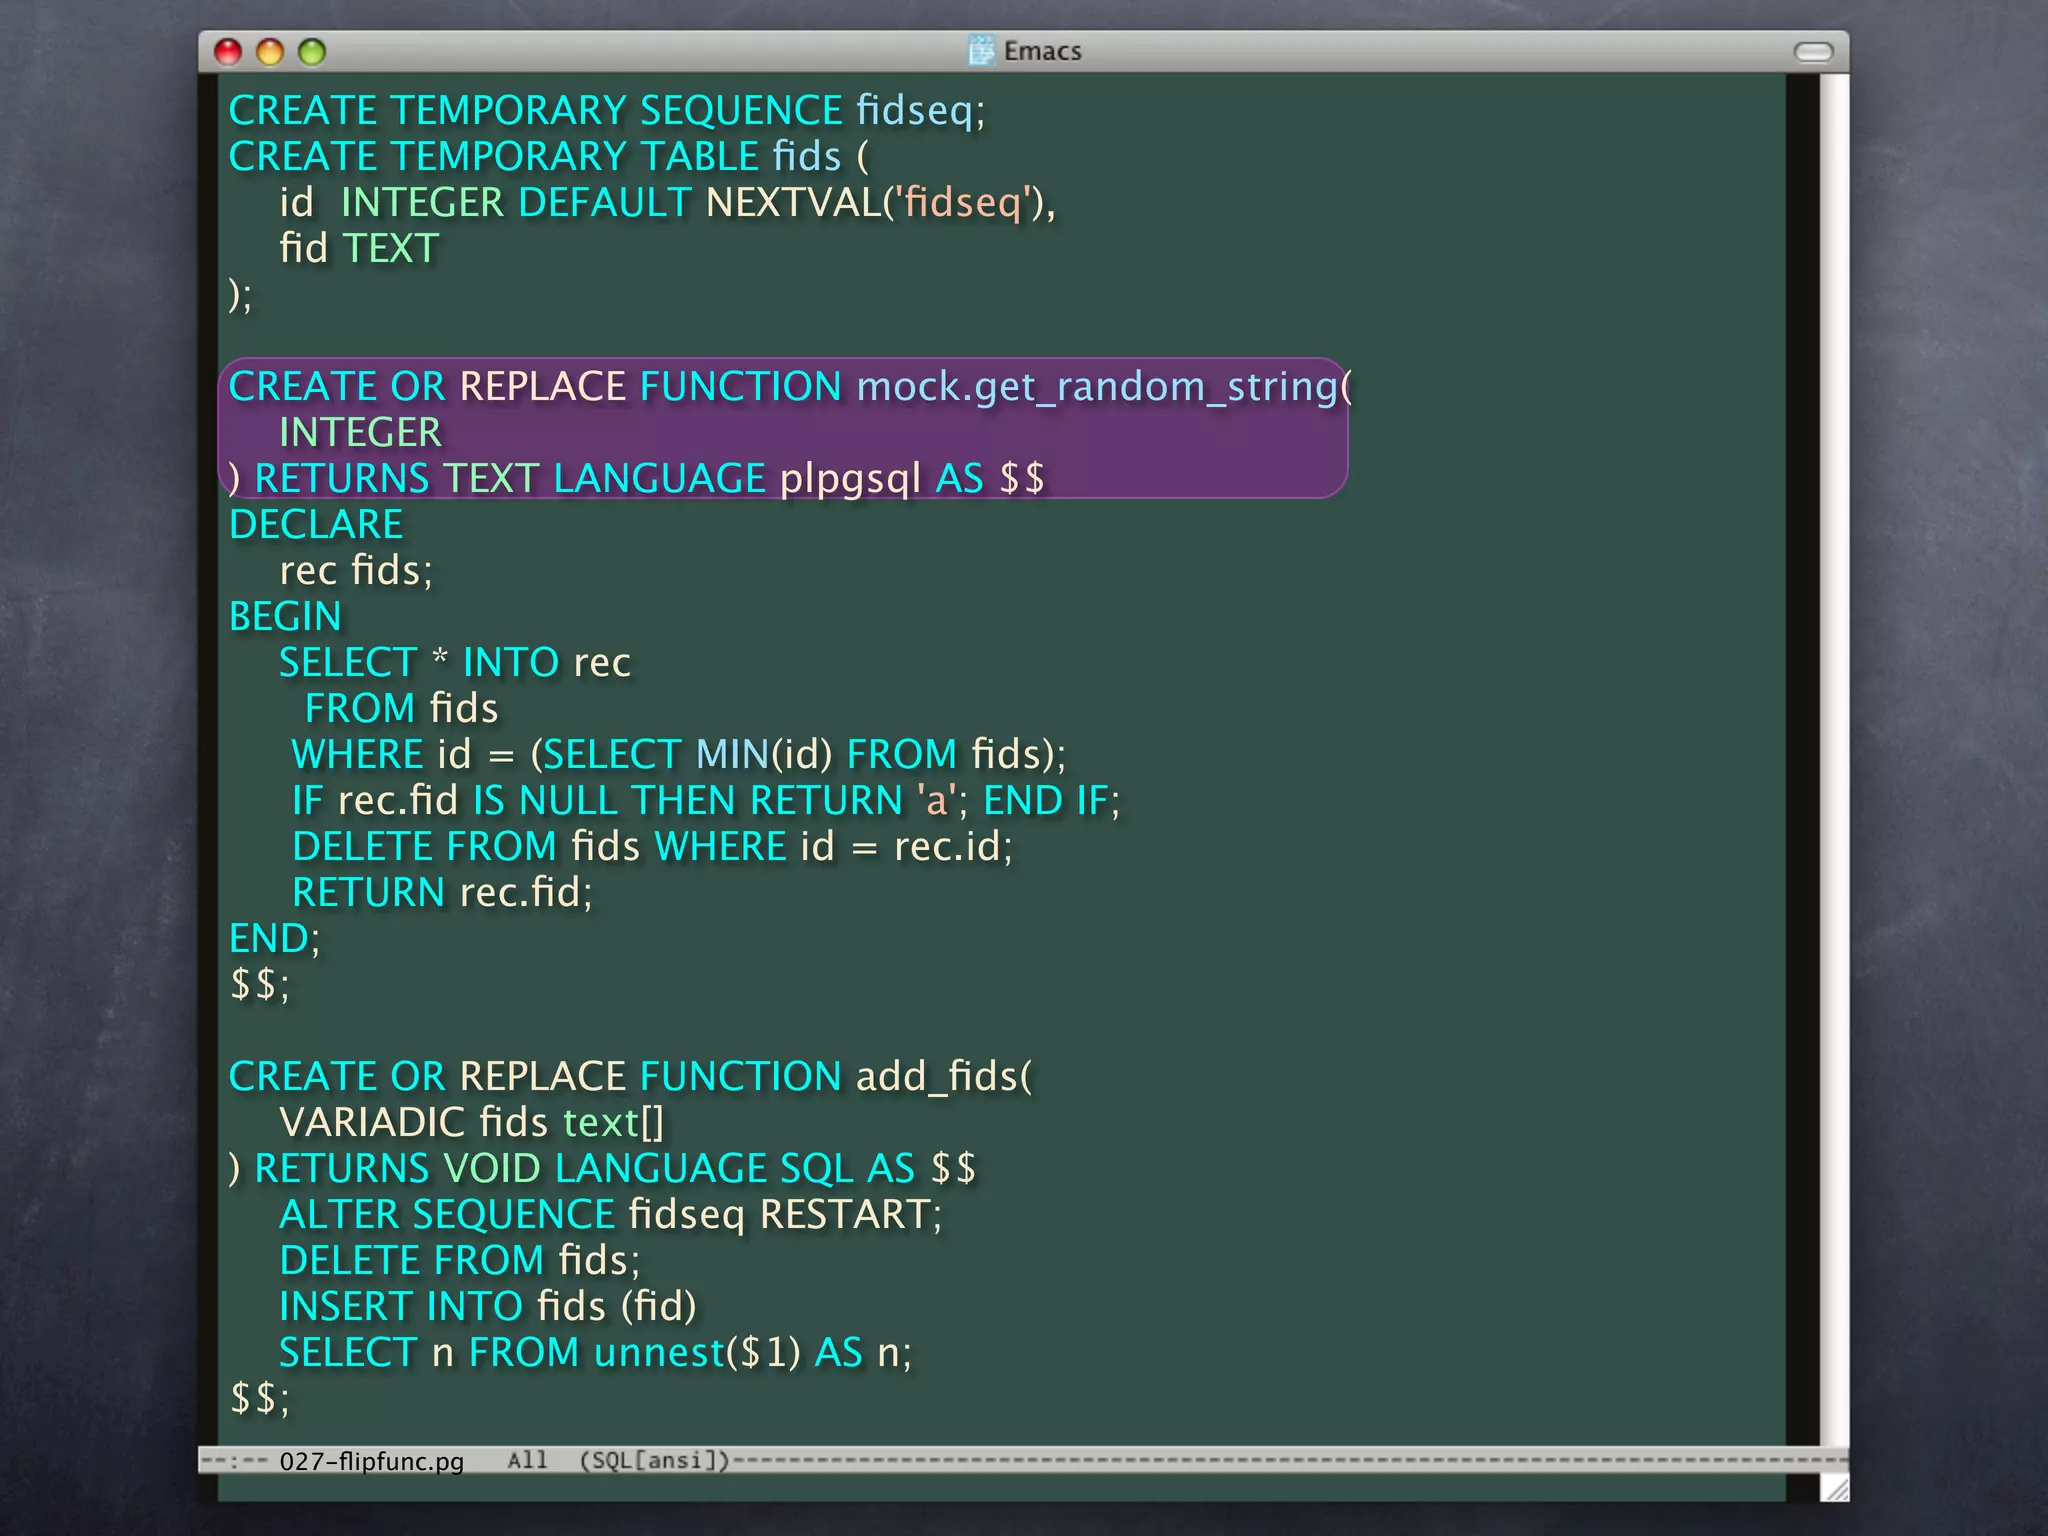Click the 'VARIADIC fids text[]' line
The height and width of the screenshot is (1536, 2048).
click(x=471, y=1123)
